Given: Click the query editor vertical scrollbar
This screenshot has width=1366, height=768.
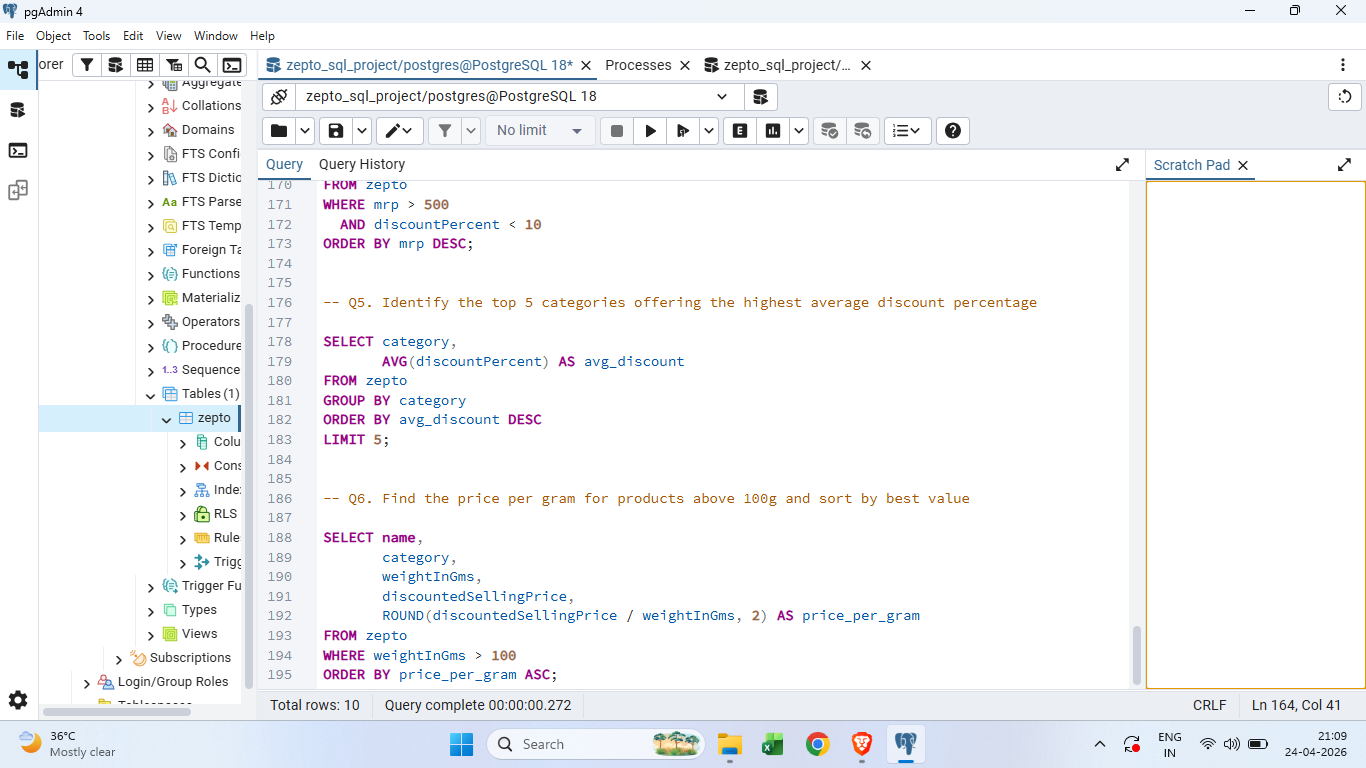Looking at the screenshot, I should pos(1136,653).
